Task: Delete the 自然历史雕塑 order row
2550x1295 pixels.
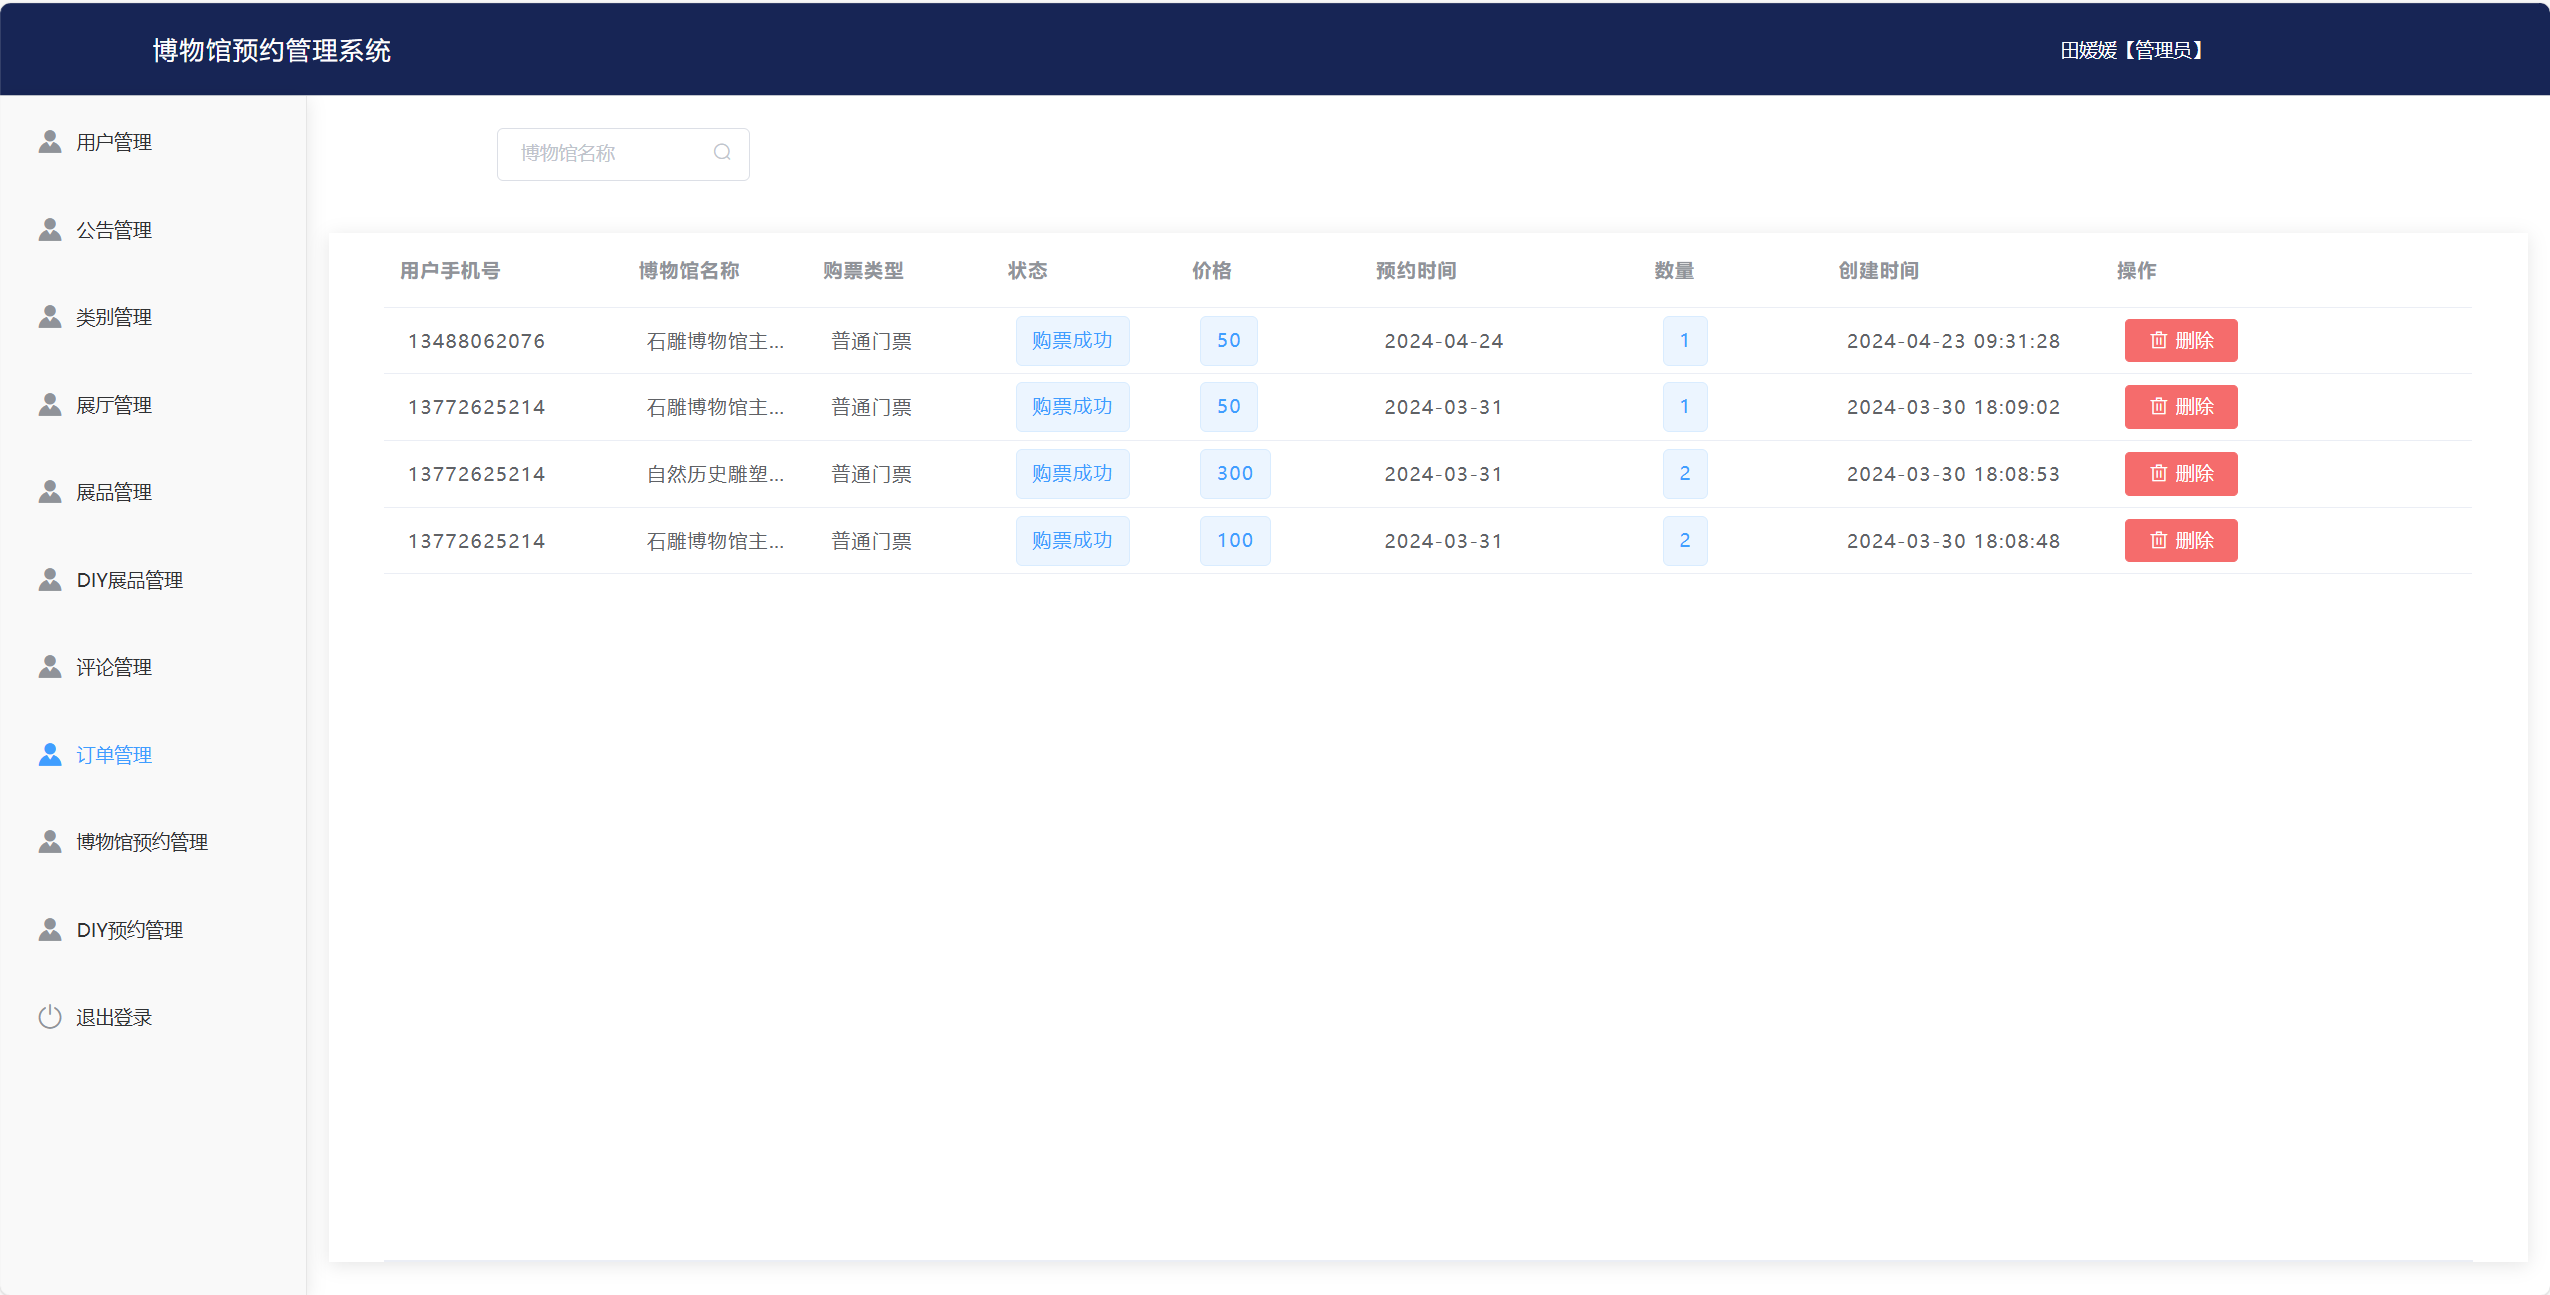Action: [x=2180, y=474]
